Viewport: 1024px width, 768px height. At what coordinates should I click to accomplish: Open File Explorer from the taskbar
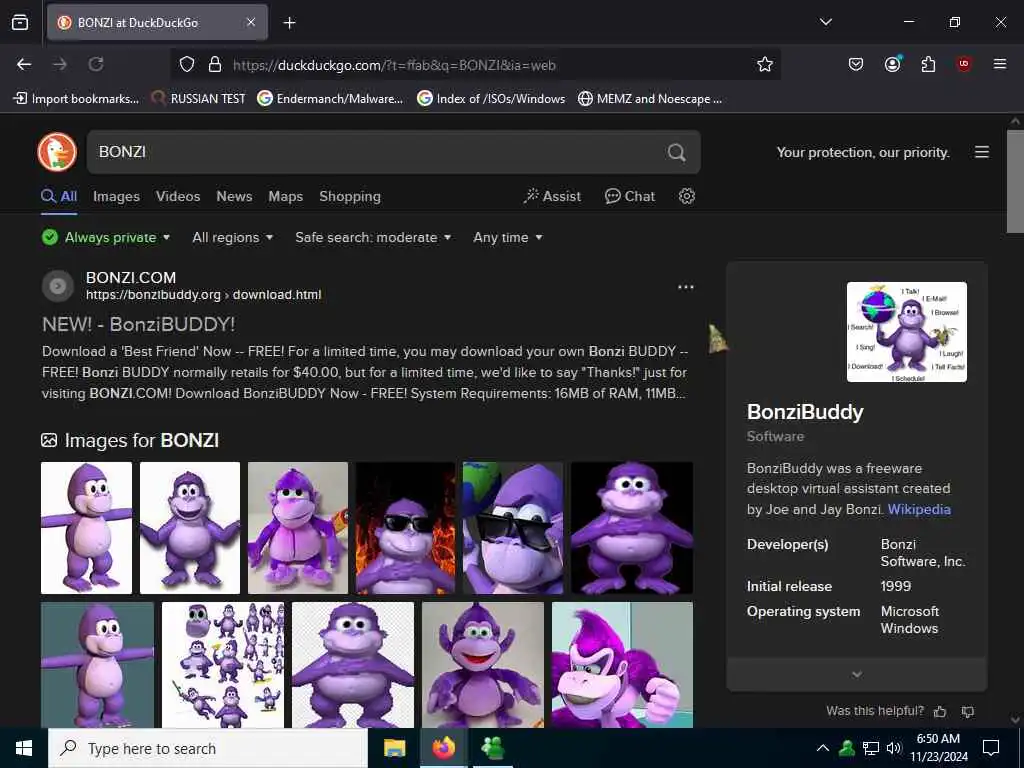394,748
